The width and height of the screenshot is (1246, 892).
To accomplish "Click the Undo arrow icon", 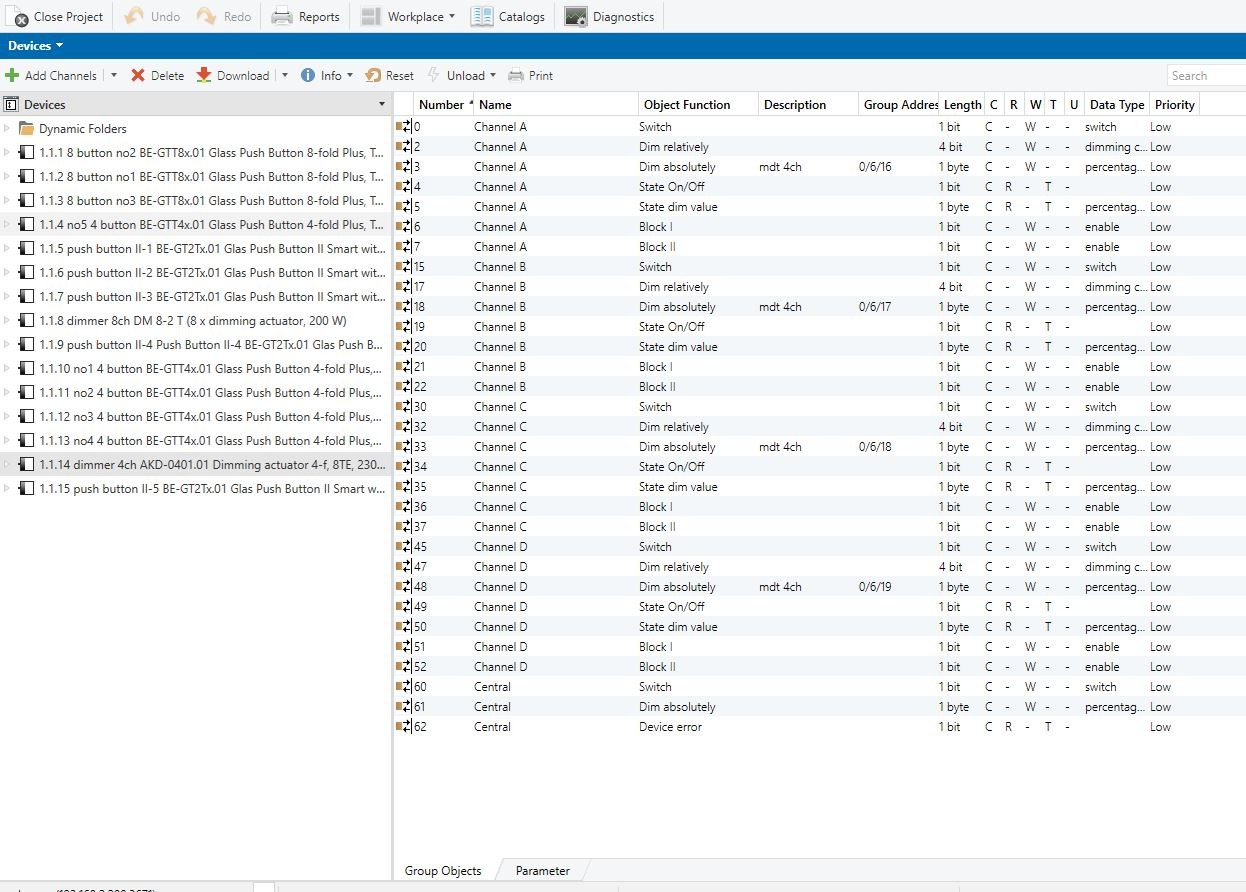I will [x=134, y=17].
